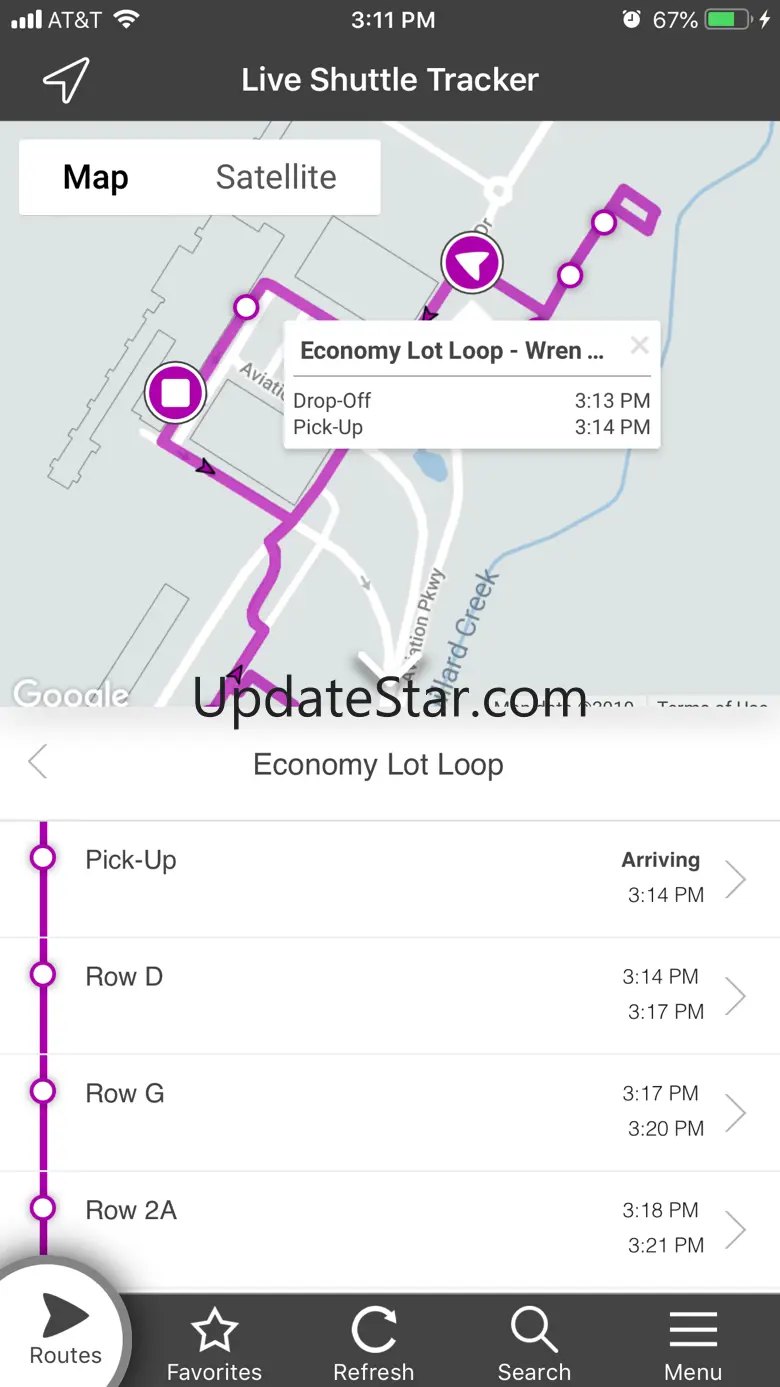780x1387 pixels.
Task: Go back from Economy Lot Loop
Action: (38, 763)
